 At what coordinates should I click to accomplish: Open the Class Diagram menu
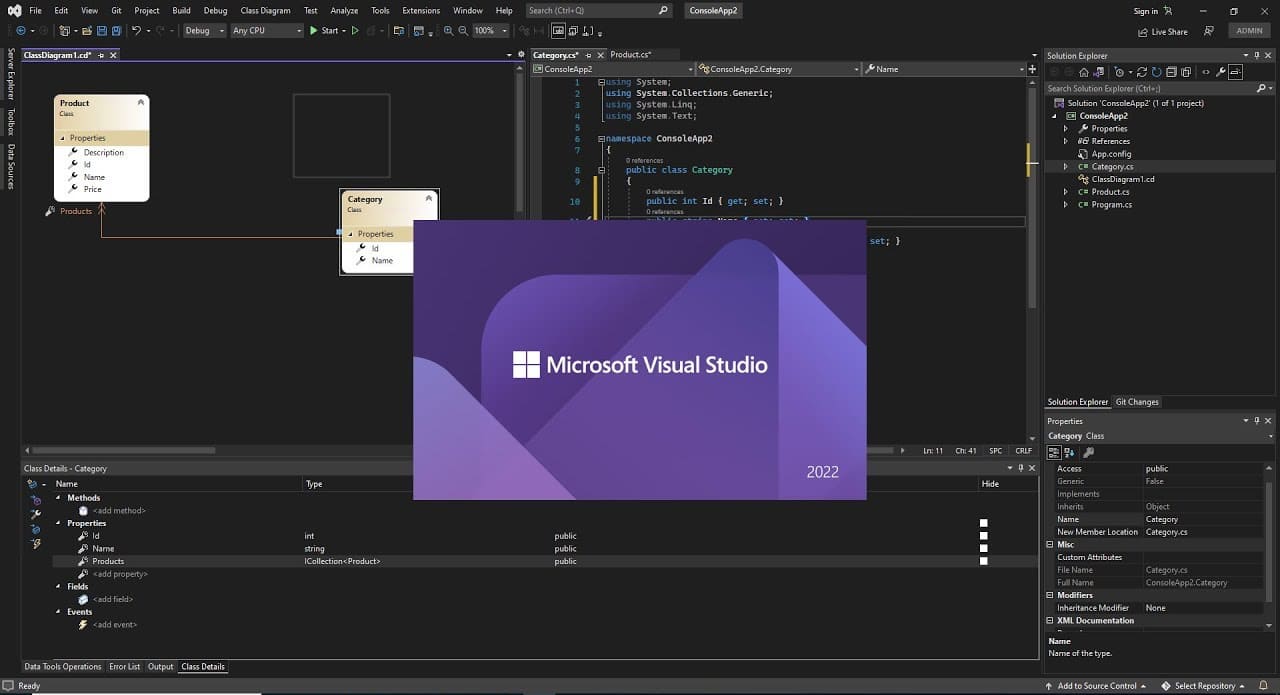[x=265, y=11]
